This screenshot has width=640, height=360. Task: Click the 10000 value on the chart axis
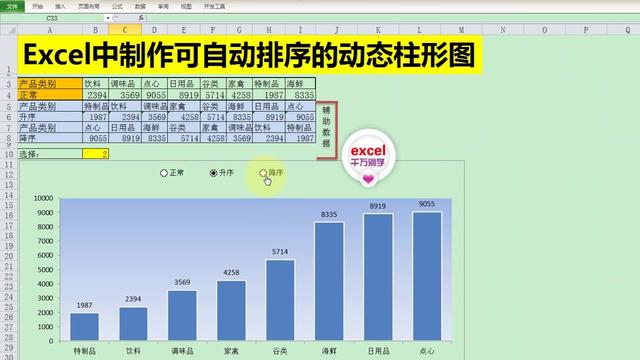(43, 198)
